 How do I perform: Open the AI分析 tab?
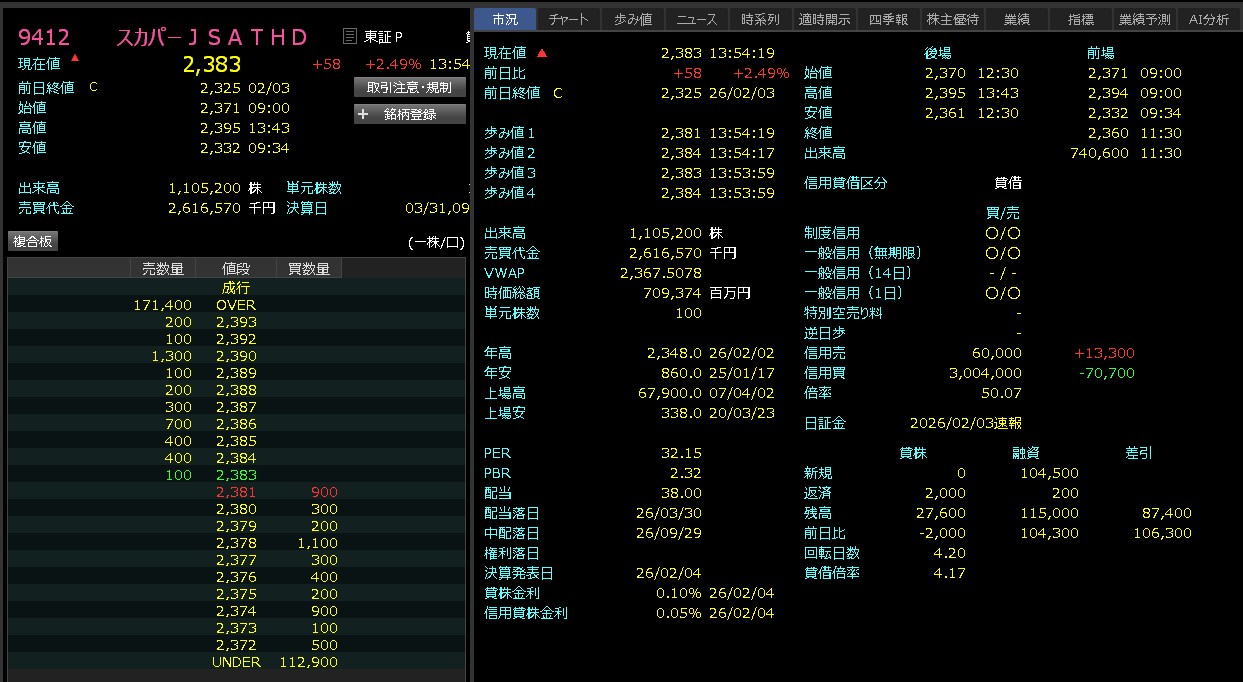coord(1209,19)
